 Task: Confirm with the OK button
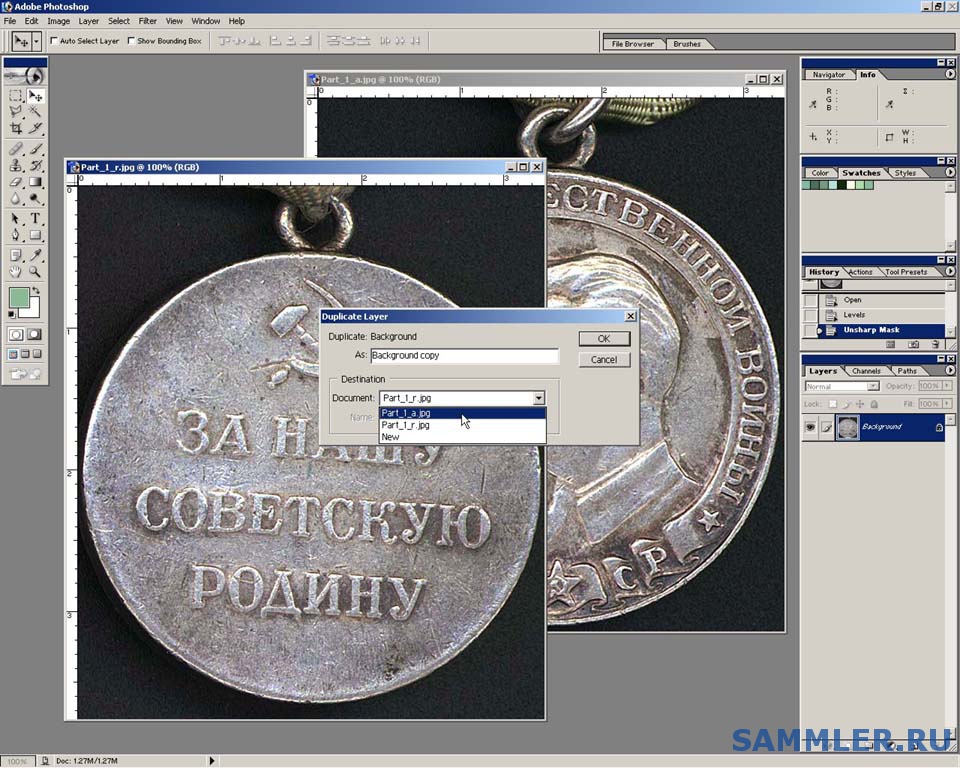[x=604, y=338]
